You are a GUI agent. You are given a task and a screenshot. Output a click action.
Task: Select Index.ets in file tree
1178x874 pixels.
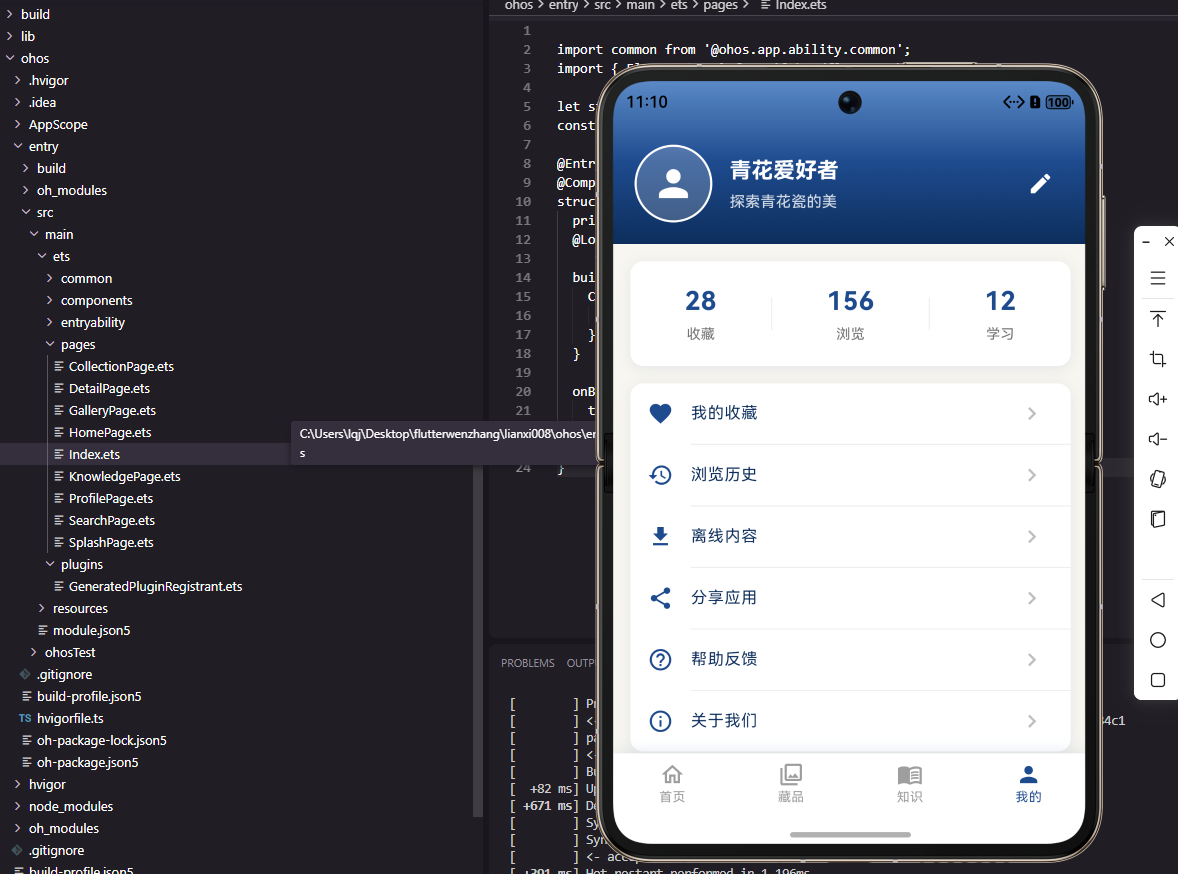pos(94,454)
